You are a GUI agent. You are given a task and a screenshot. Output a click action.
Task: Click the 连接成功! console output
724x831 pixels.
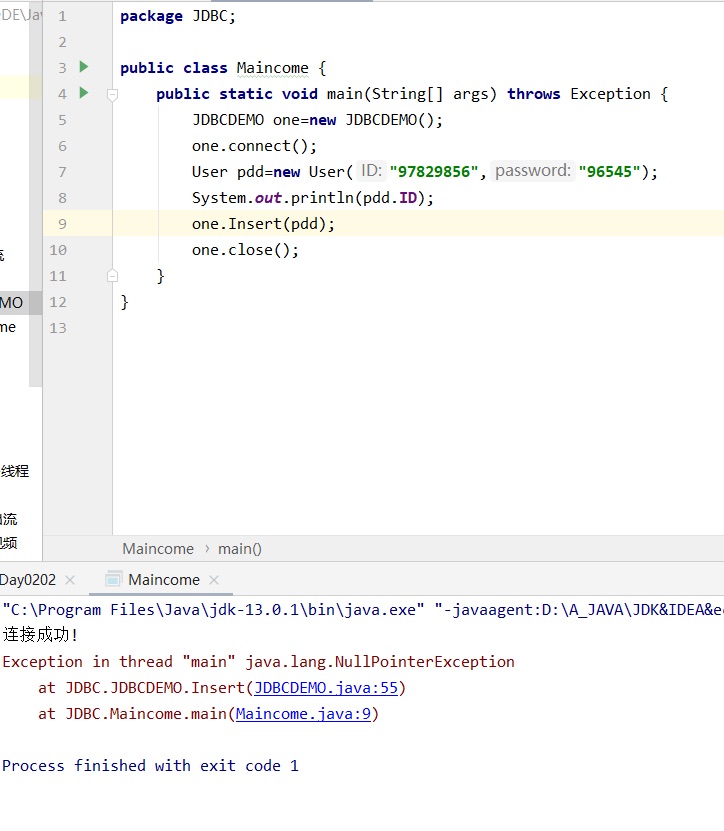[40, 635]
